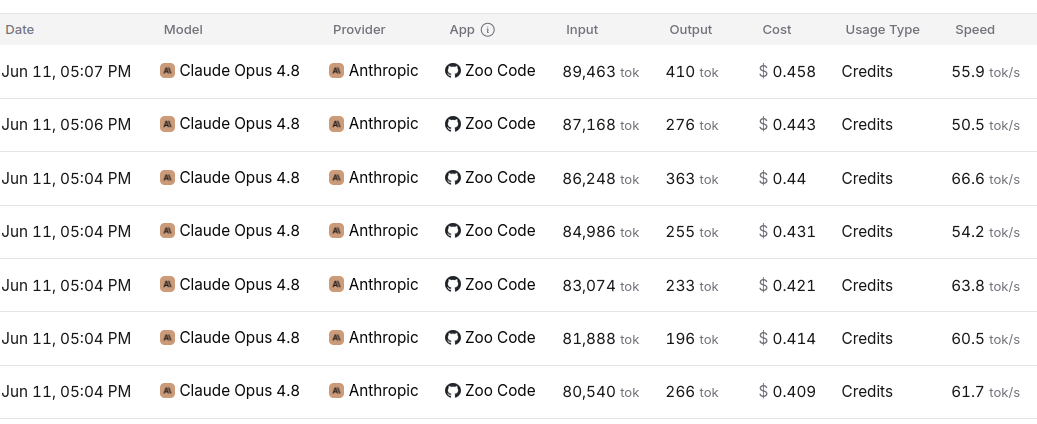Click the 66.6 tok/s speed value
This screenshot has height=424, width=1037.
point(985,179)
